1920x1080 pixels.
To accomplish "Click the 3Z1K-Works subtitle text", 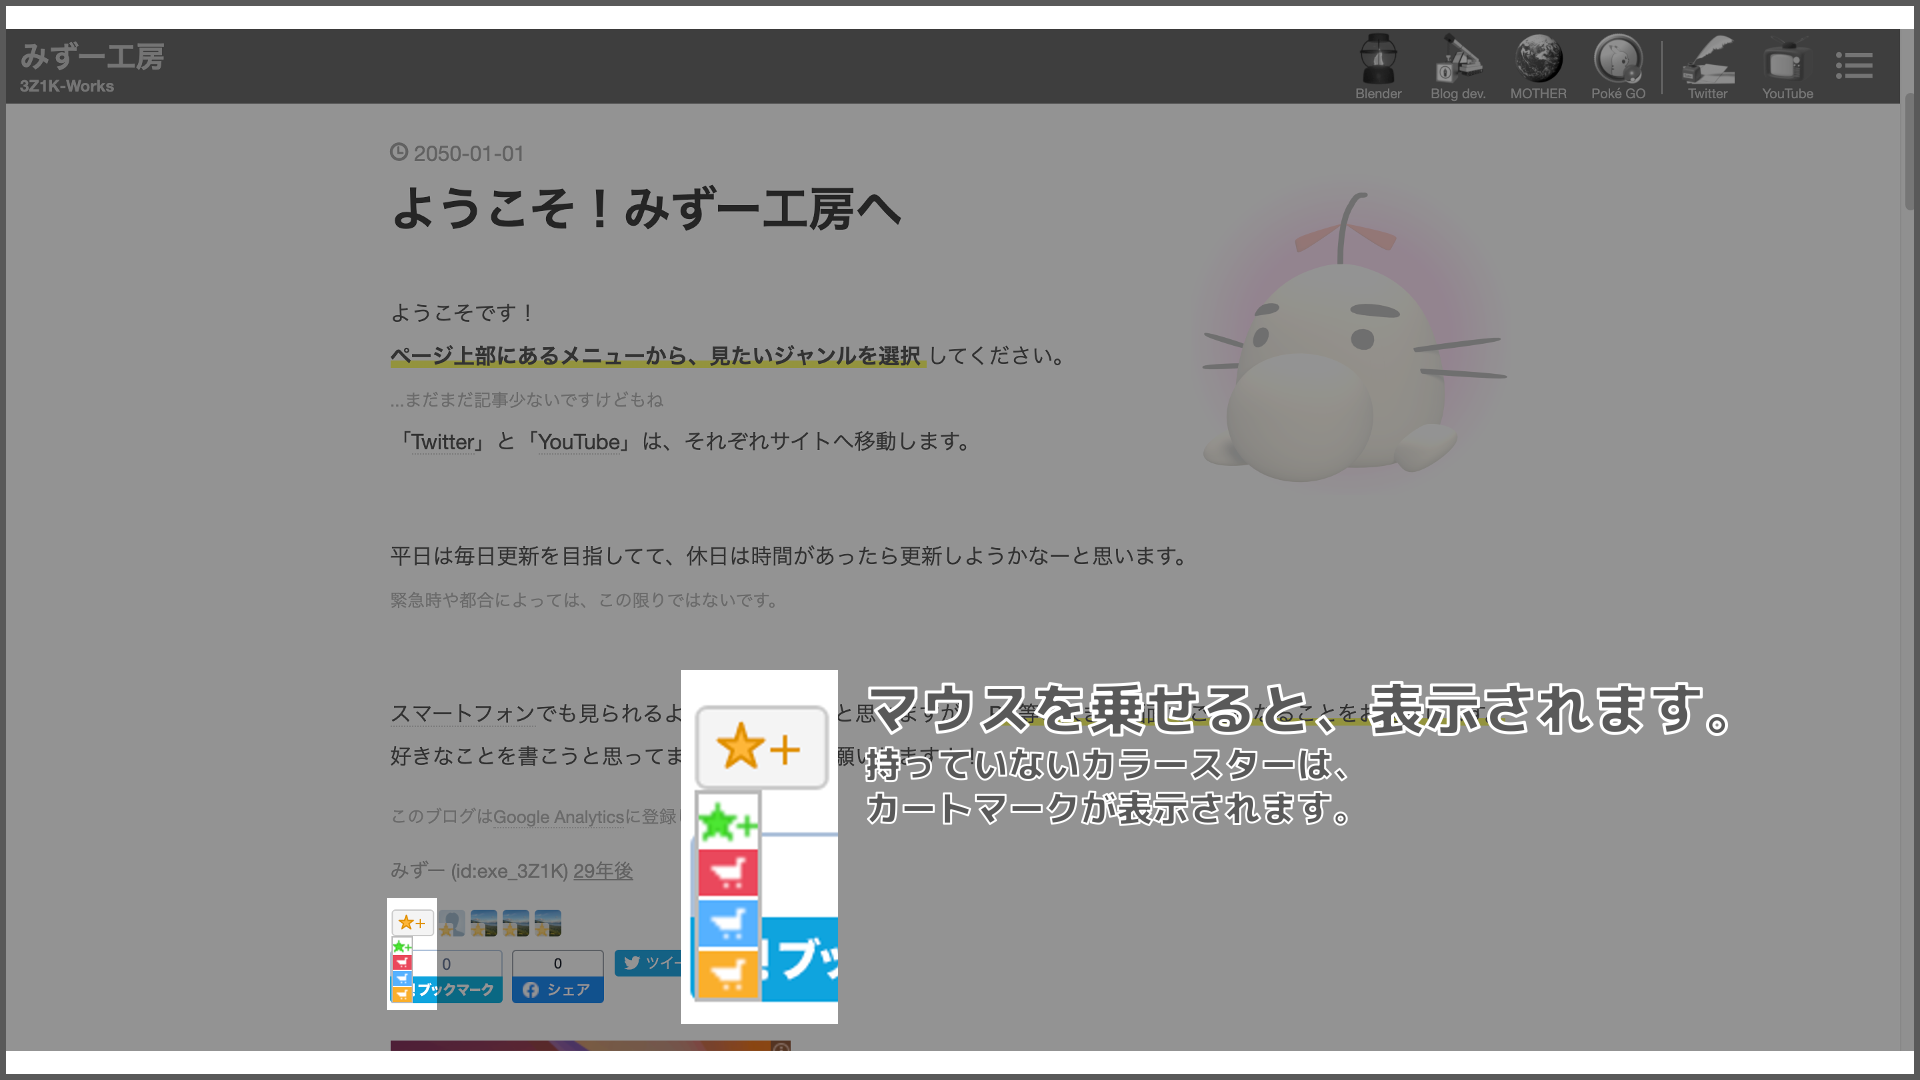I will tap(67, 86).
